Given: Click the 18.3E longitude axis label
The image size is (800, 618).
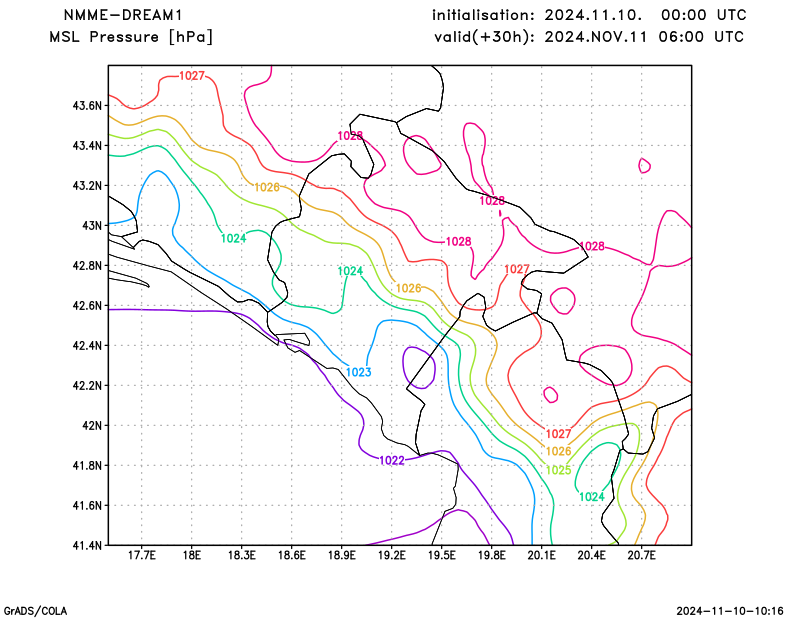Looking at the screenshot, I should click(x=241, y=555).
